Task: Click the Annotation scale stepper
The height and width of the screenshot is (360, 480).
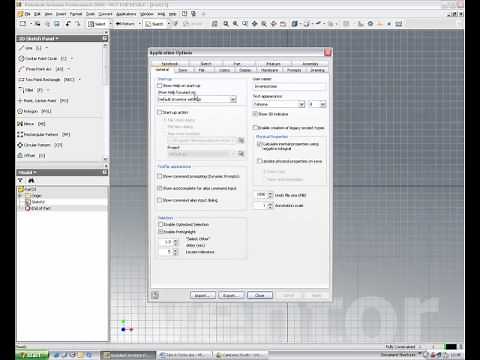Action: (x=270, y=206)
